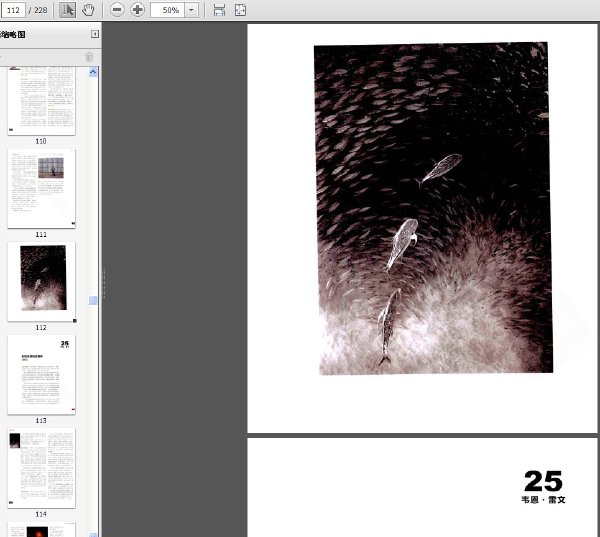Open page 111 thumbnail
Image resolution: width=600 pixels, height=537 pixels.
[41, 189]
